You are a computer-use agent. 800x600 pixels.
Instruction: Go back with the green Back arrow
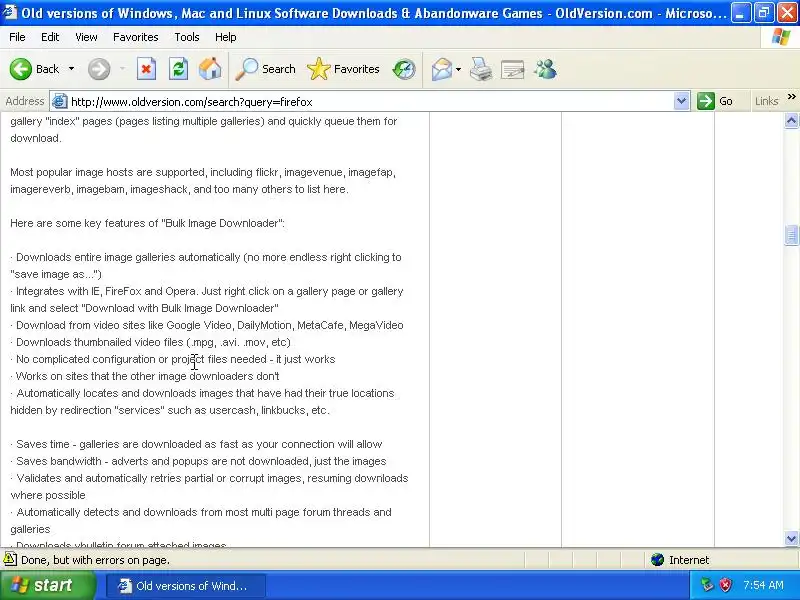point(34,69)
